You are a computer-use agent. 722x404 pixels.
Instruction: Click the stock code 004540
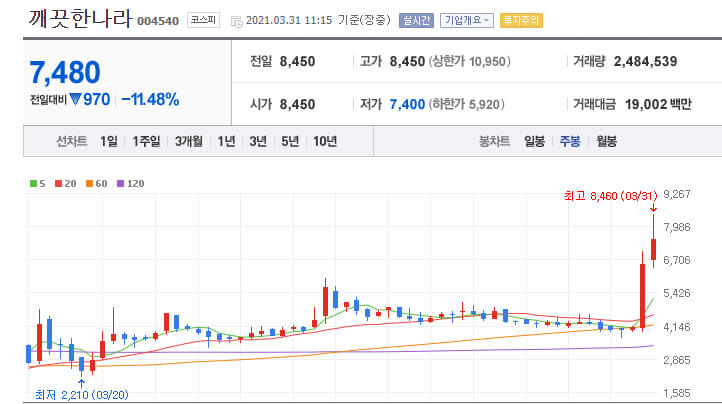coord(158,21)
